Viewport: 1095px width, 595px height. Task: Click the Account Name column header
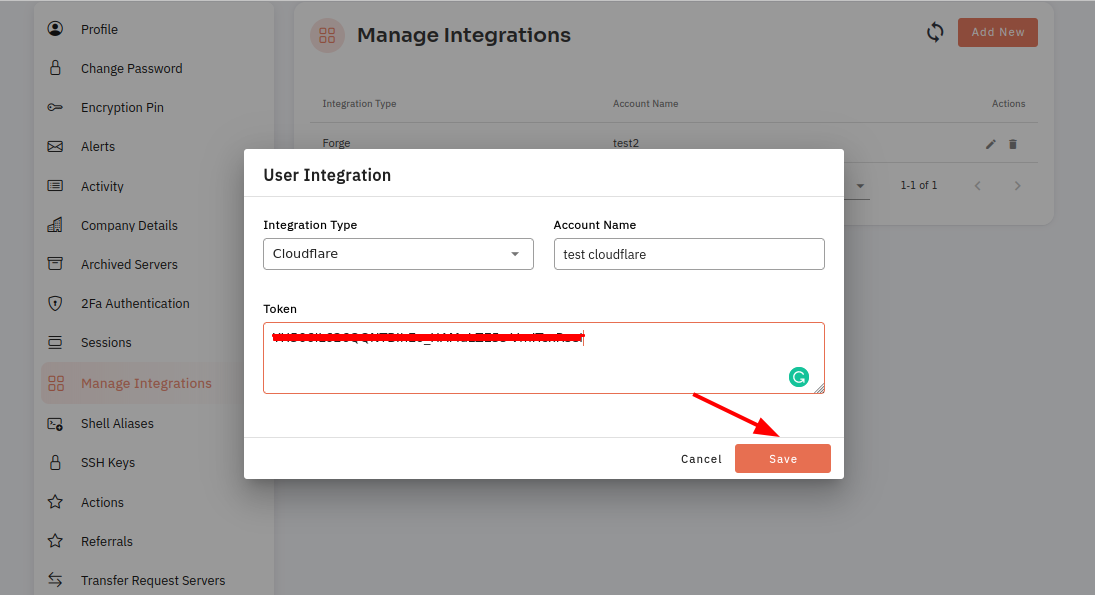pos(645,103)
